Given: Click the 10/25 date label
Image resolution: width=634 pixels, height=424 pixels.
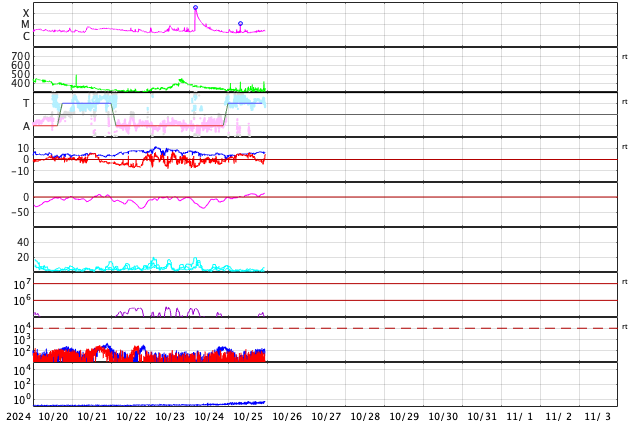Looking at the screenshot, I should [x=248, y=417].
